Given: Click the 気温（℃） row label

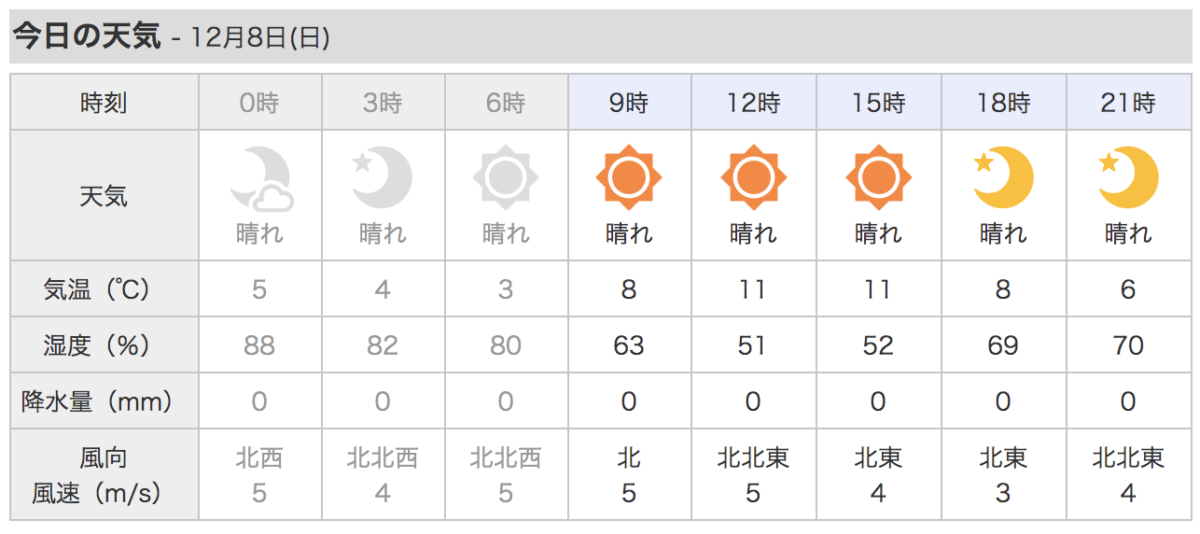Looking at the screenshot, I should coord(104,290).
